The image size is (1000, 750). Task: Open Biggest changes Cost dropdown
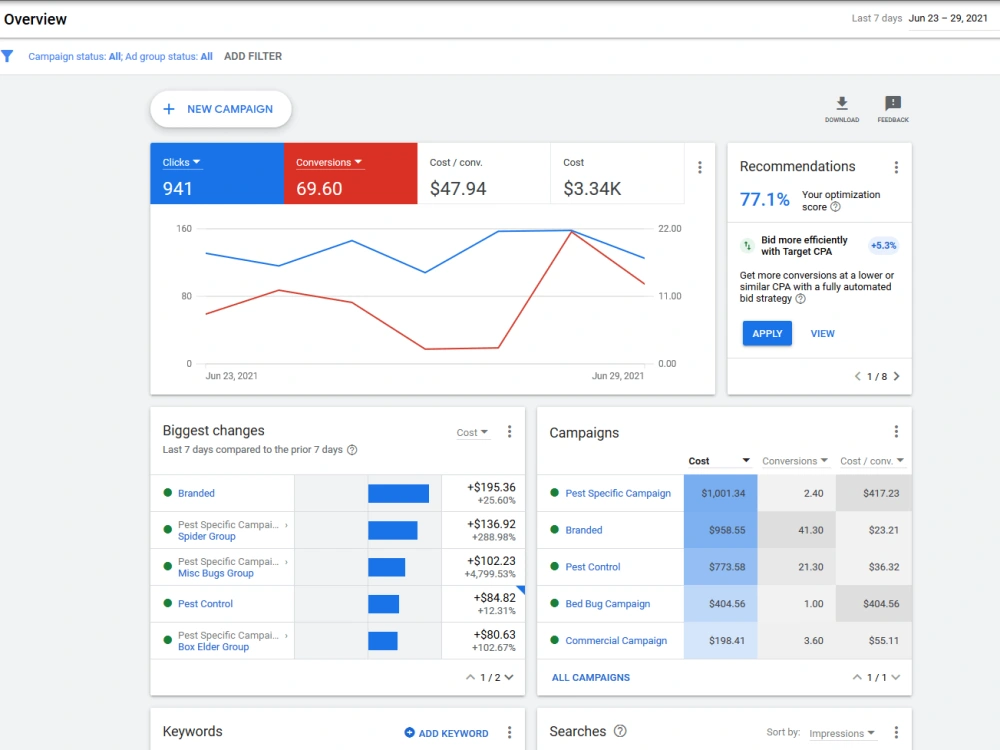coord(473,432)
